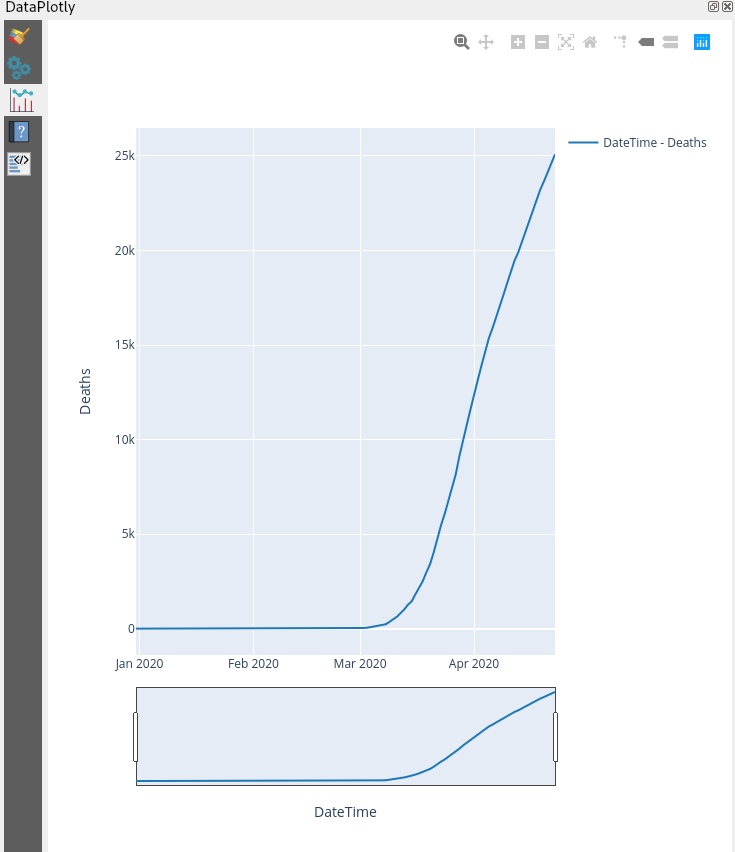Zoom out using the minus icon
This screenshot has width=735, height=852.
coord(542,42)
